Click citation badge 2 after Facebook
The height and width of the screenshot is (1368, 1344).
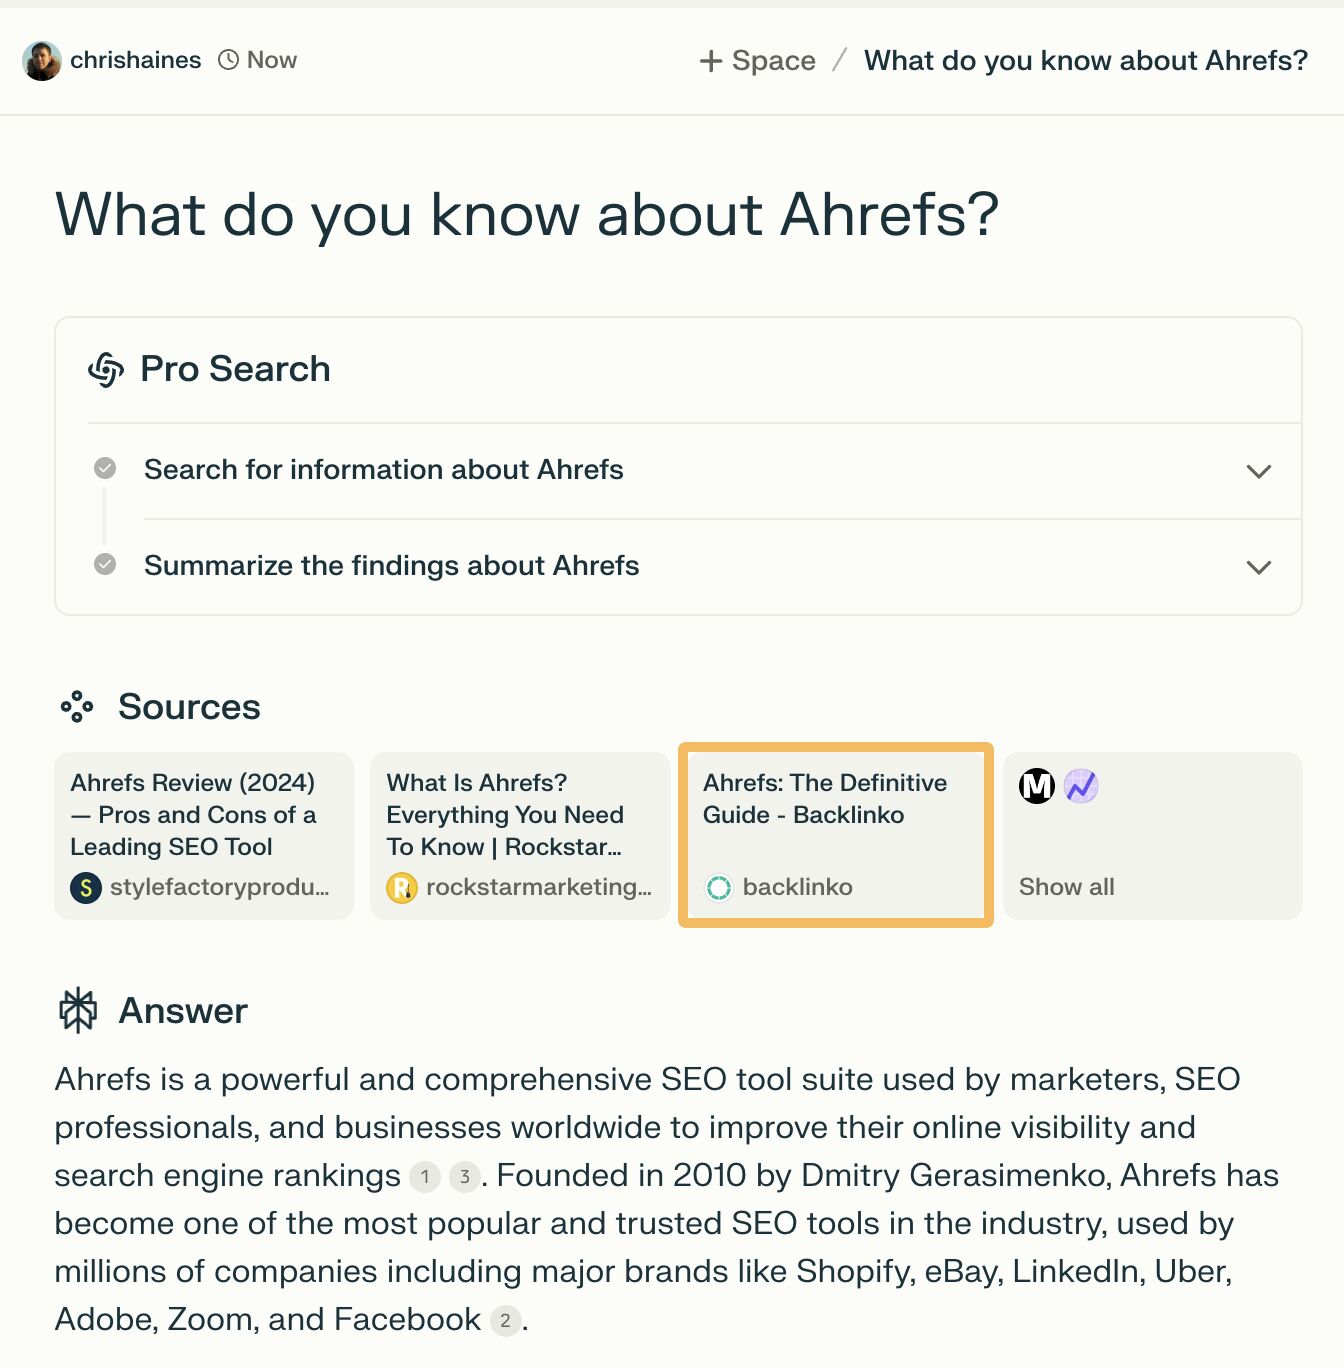(x=504, y=1320)
